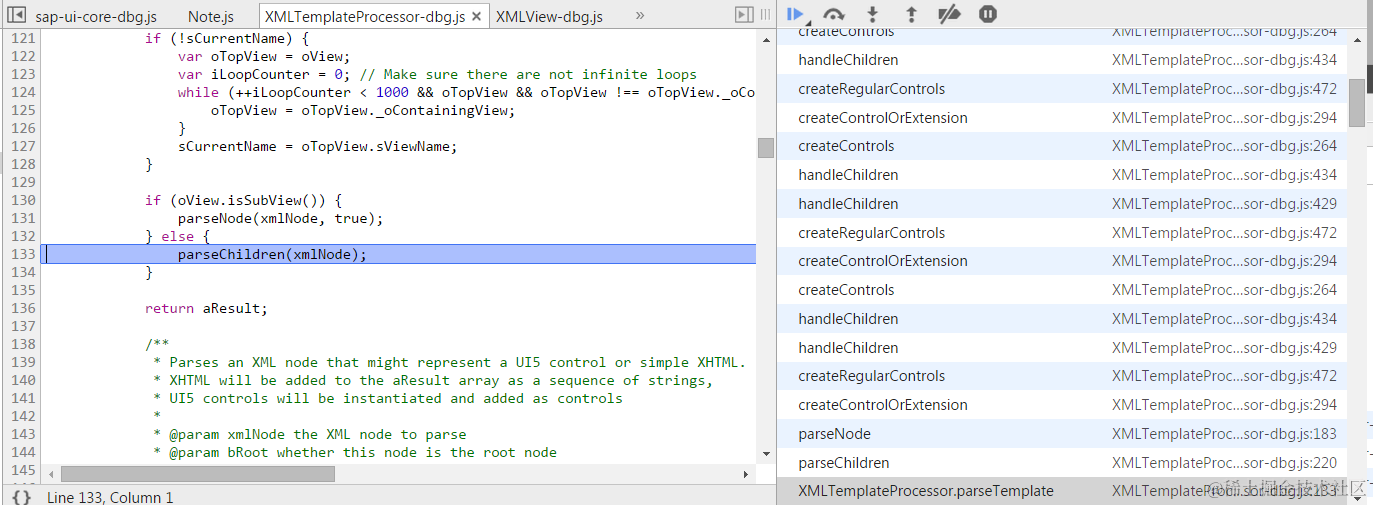The image size is (1373, 505).
Task: Open source link ending in dbg.js:220
Action: 1224,463
